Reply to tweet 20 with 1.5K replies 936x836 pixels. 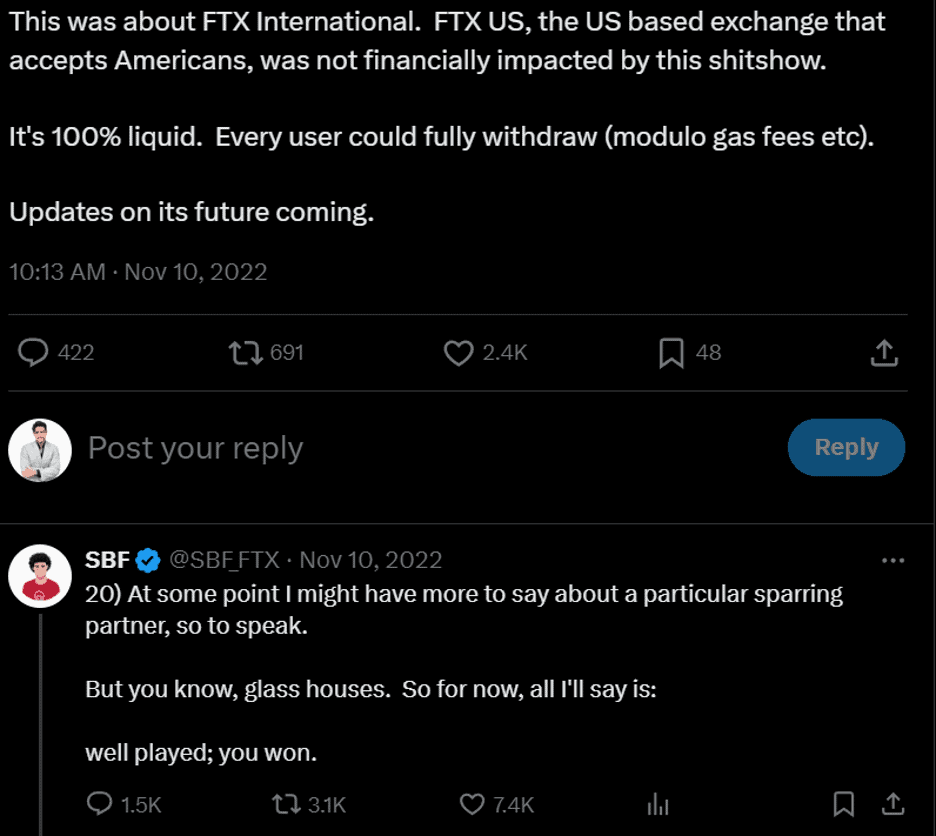(101, 804)
